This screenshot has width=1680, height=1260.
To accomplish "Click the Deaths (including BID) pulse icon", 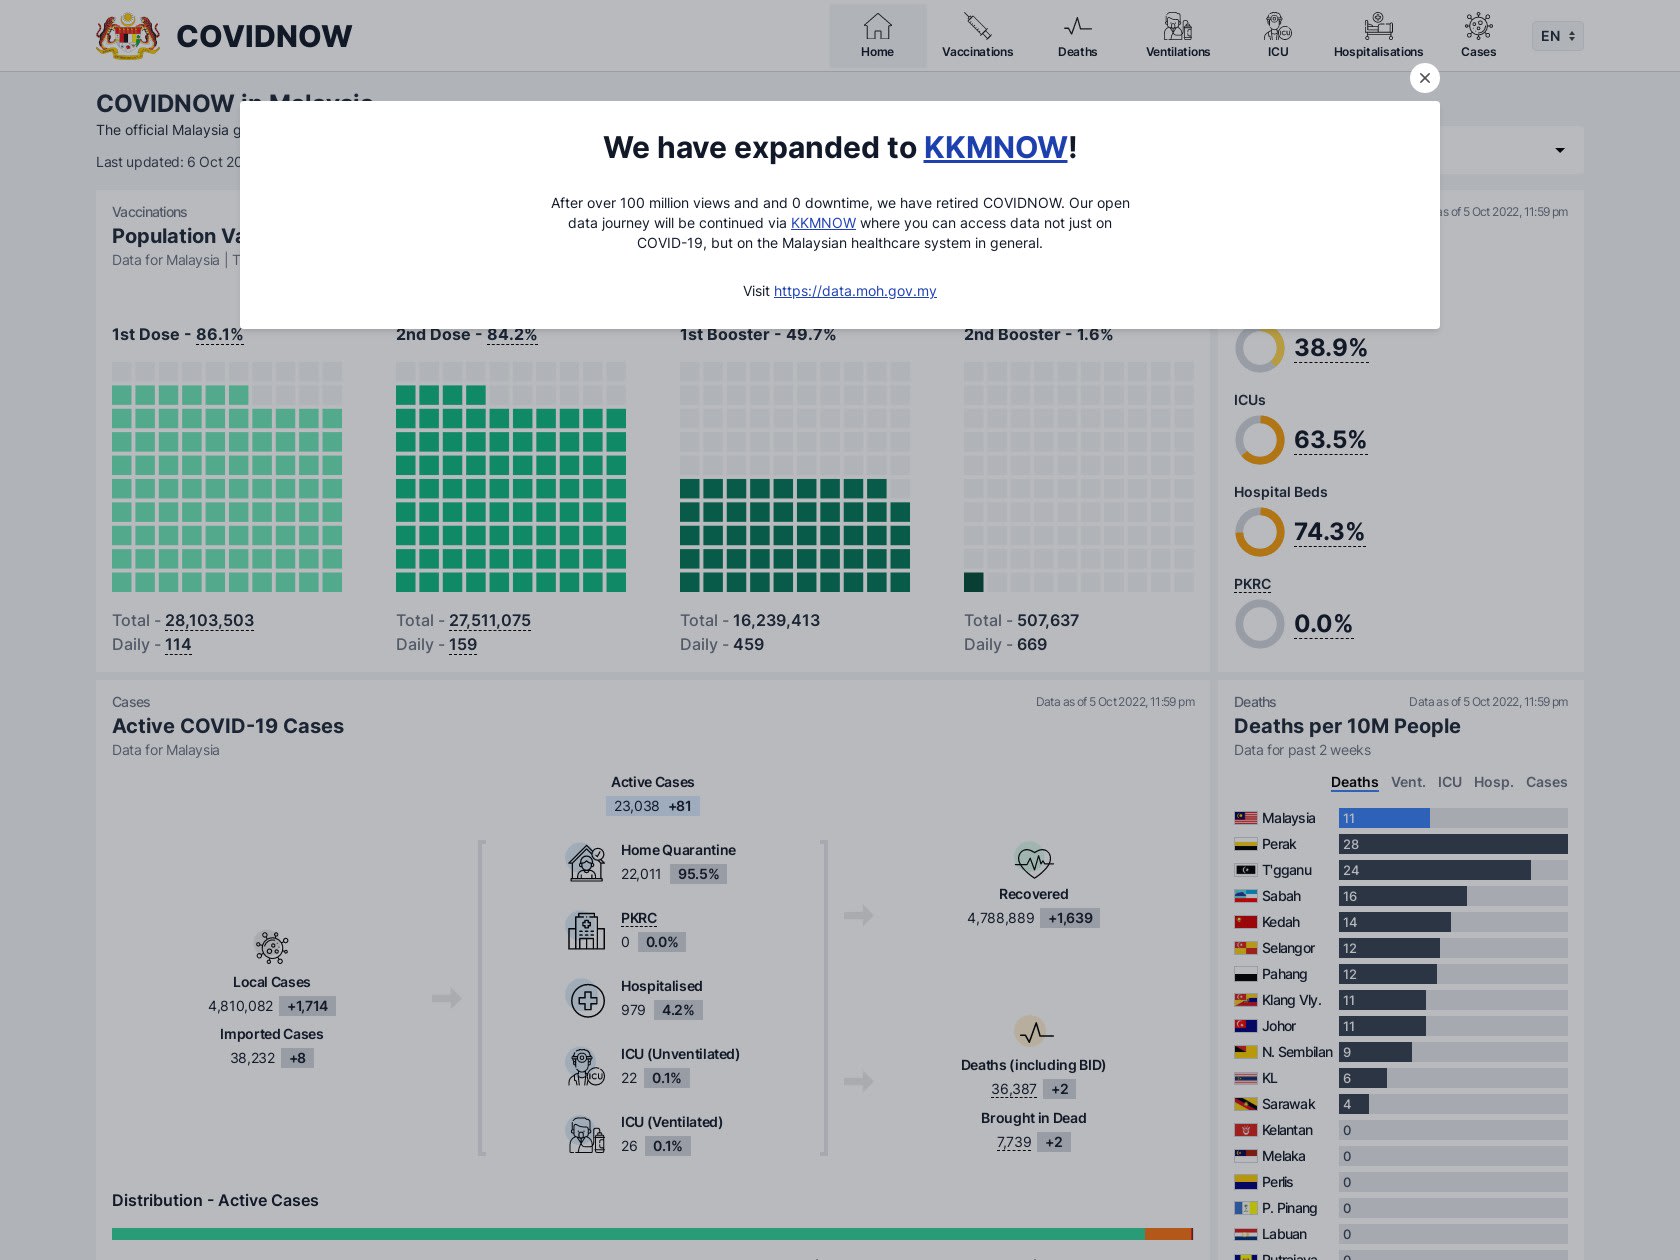I will [x=1033, y=1032].
